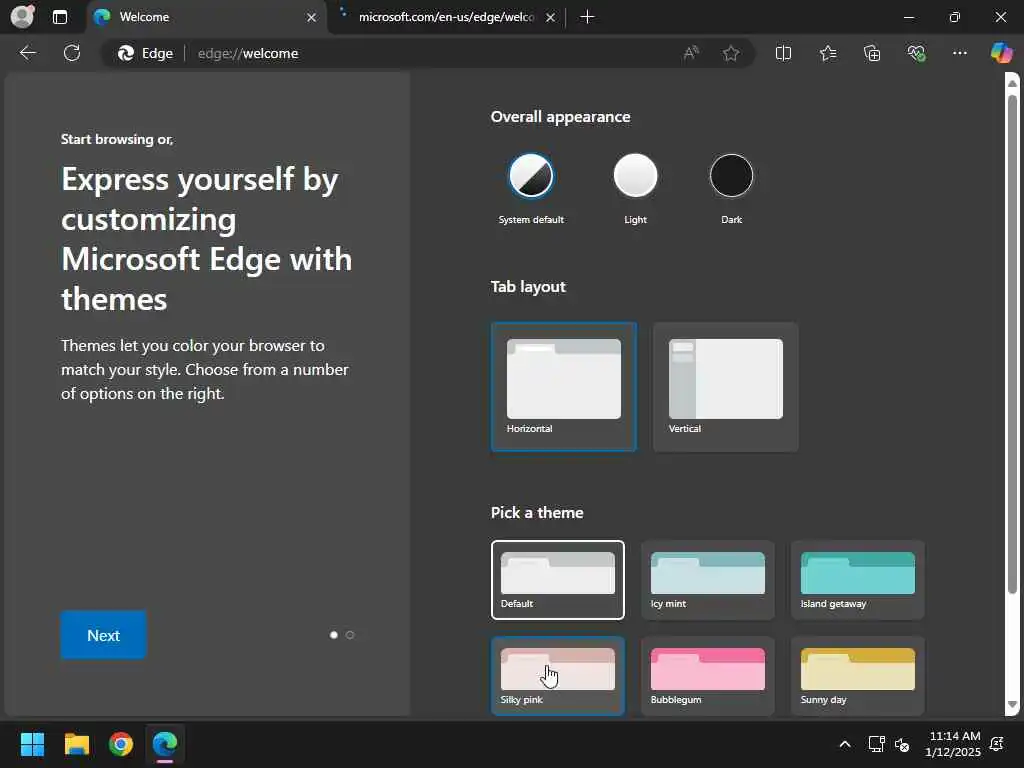Launch Google Chrome from the taskbar
1024x768 pixels.
[121, 744]
